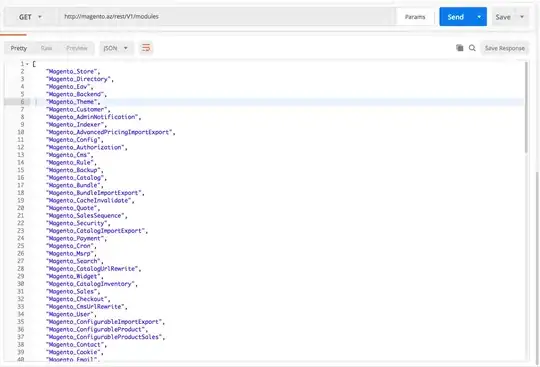Click the Save Response button
540x367 pixels.
[x=505, y=48]
